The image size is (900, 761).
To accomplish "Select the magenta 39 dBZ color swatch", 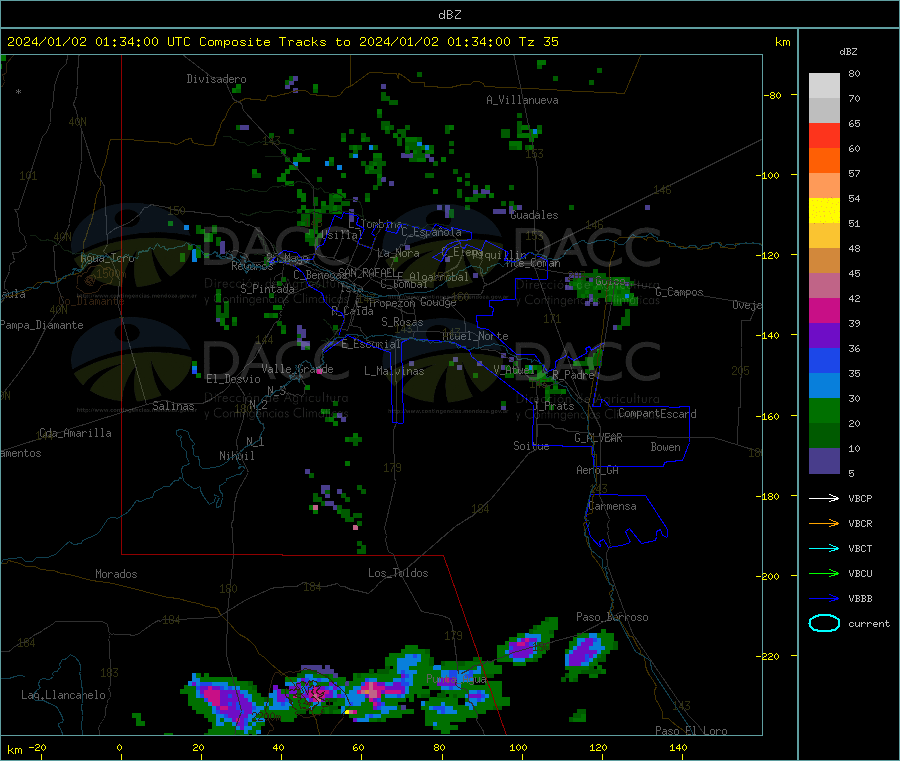I will [824, 310].
